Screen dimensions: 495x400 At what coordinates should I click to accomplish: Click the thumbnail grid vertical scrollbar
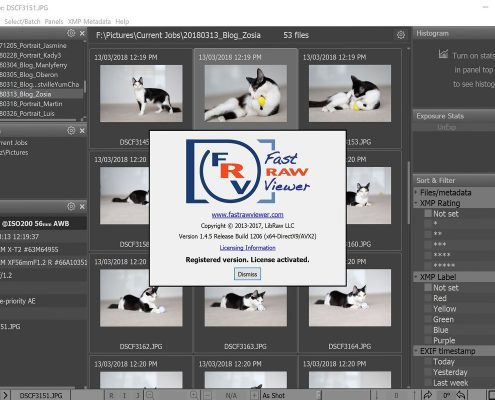408,193
